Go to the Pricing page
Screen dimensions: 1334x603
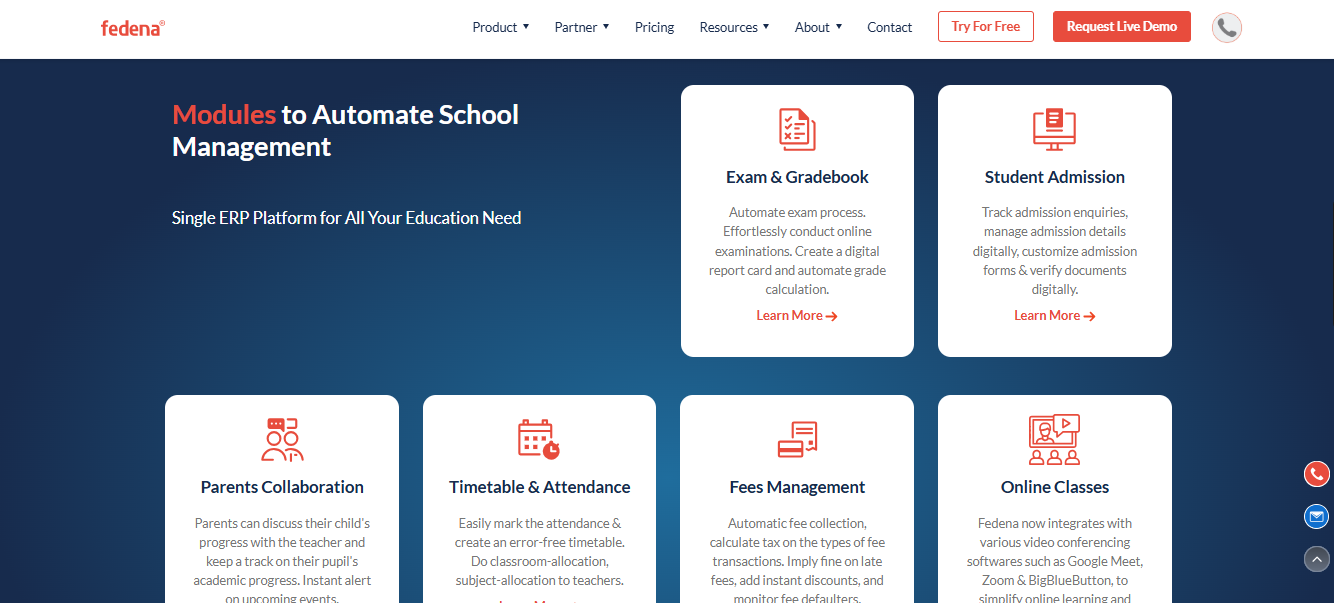click(x=654, y=27)
